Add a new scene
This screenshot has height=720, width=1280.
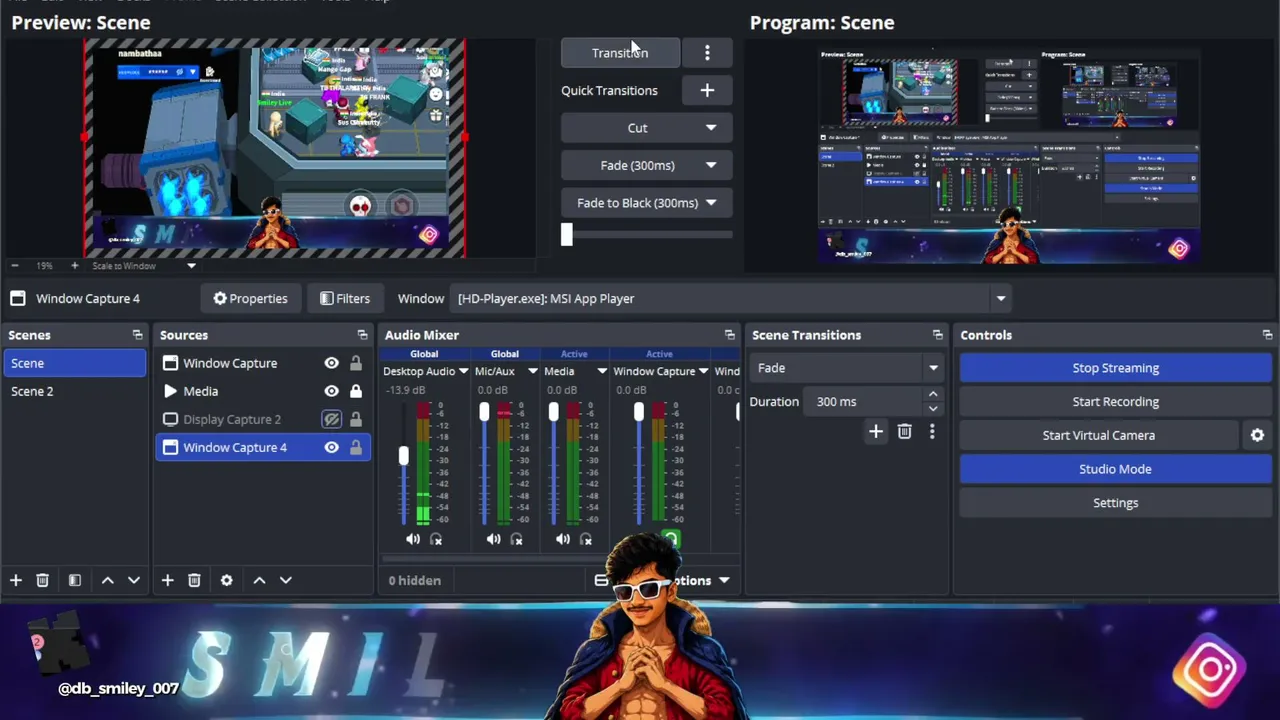[x=16, y=580]
